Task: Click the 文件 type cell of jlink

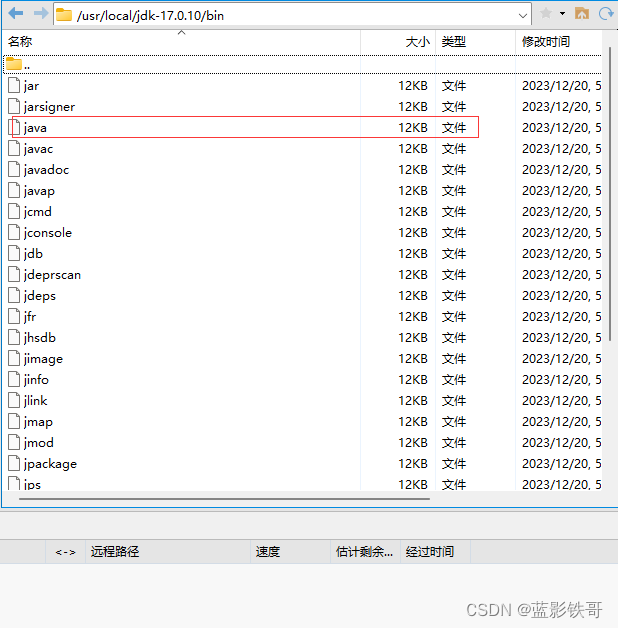Action: (x=454, y=401)
